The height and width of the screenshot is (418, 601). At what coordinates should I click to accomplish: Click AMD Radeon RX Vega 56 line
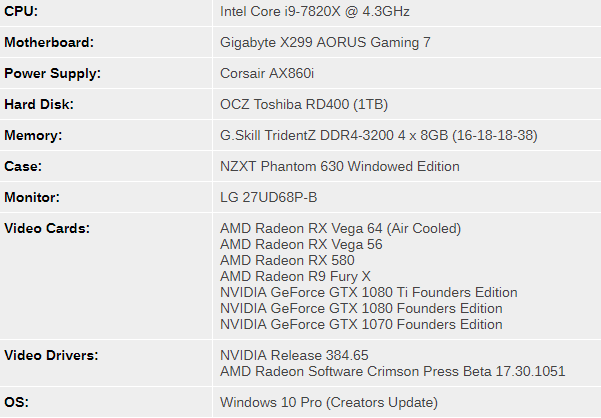coord(301,245)
